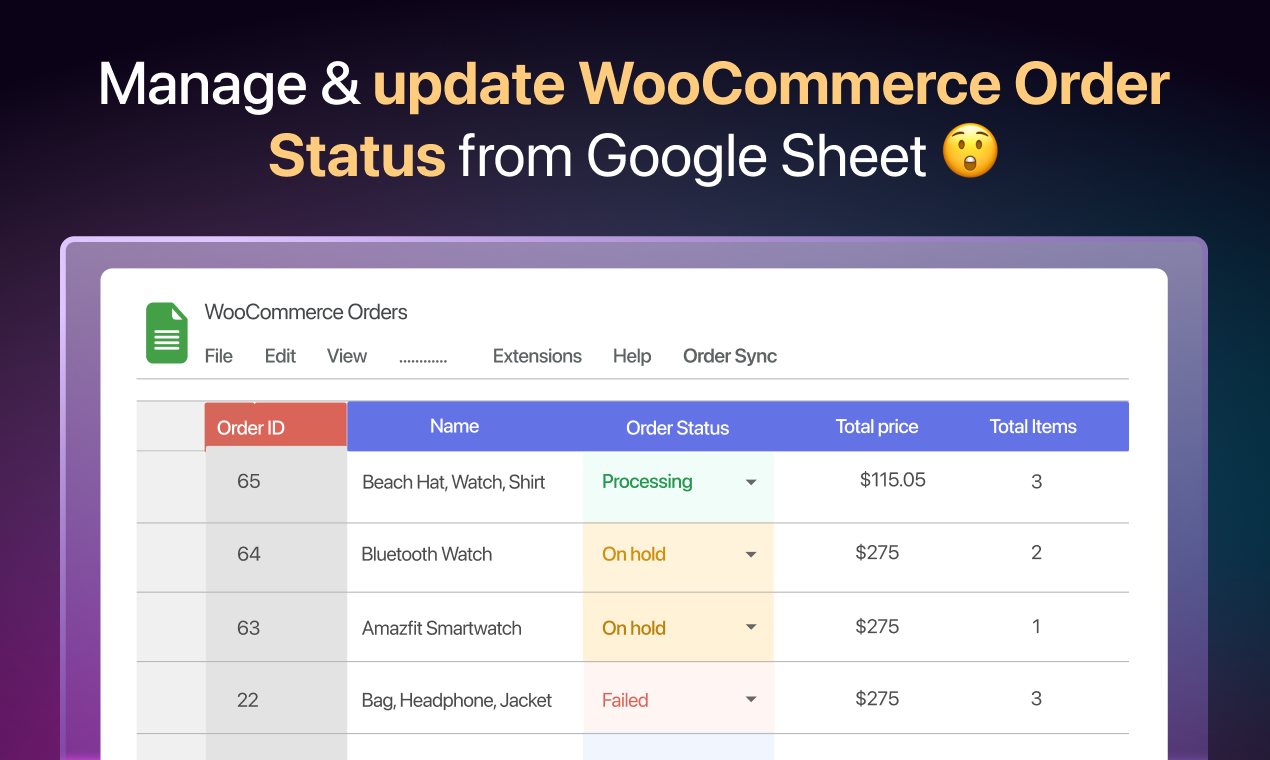Click the Order Status column header
The width and height of the screenshot is (1270, 760).
677,427
